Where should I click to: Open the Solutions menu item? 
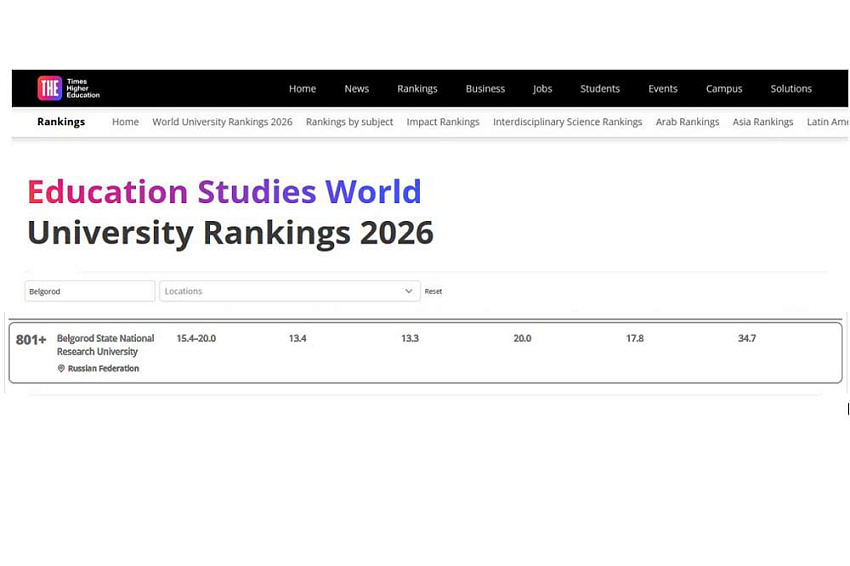click(x=791, y=89)
